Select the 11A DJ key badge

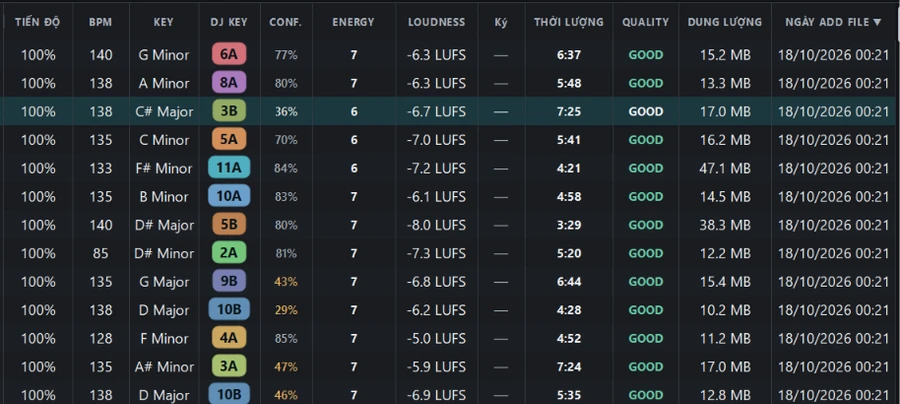(x=229, y=168)
